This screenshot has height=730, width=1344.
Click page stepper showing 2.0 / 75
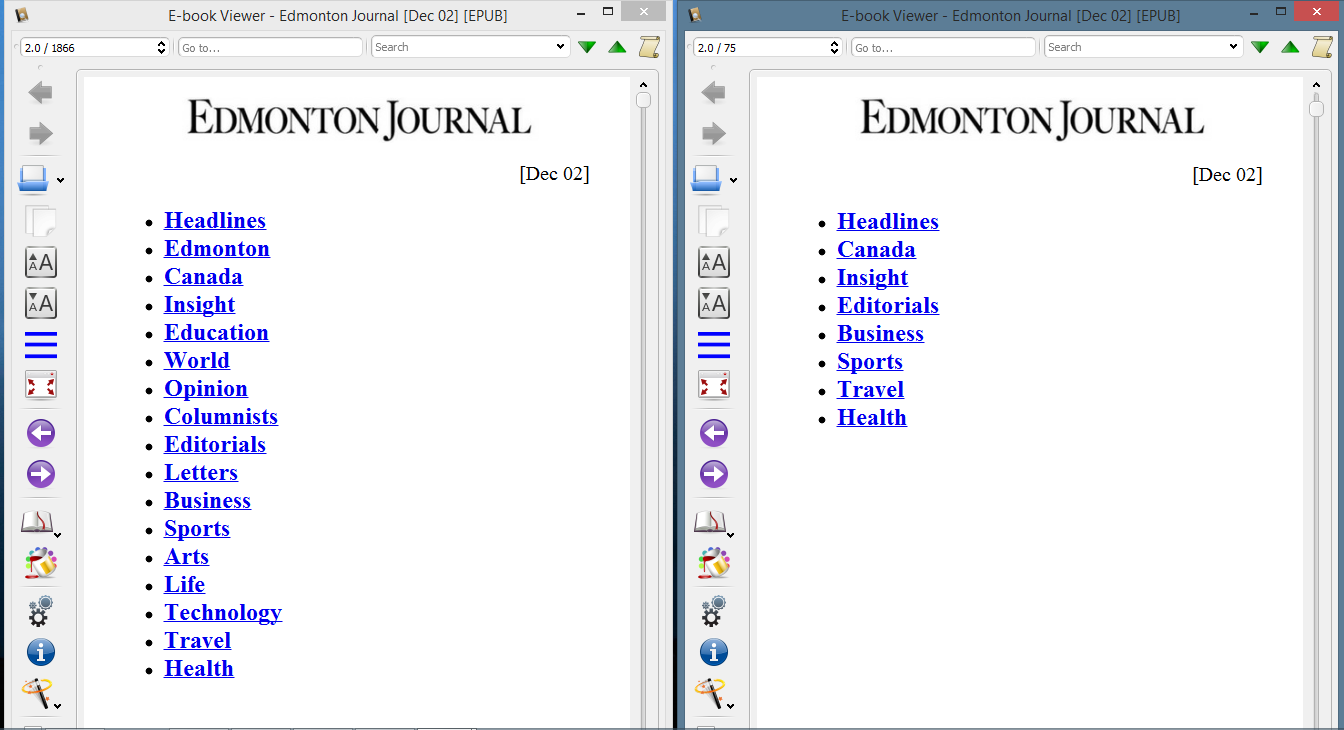pos(768,47)
